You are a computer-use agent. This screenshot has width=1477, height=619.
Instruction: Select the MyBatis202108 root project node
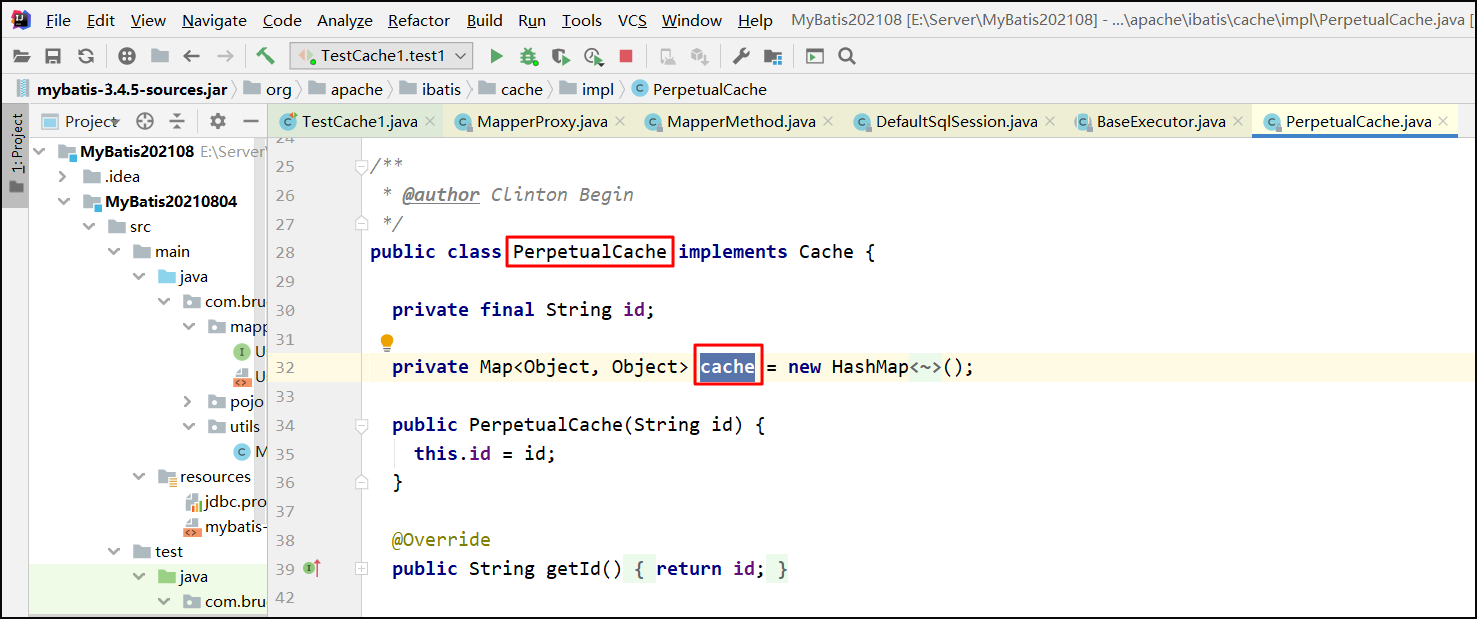pyautogui.click(x=137, y=151)
